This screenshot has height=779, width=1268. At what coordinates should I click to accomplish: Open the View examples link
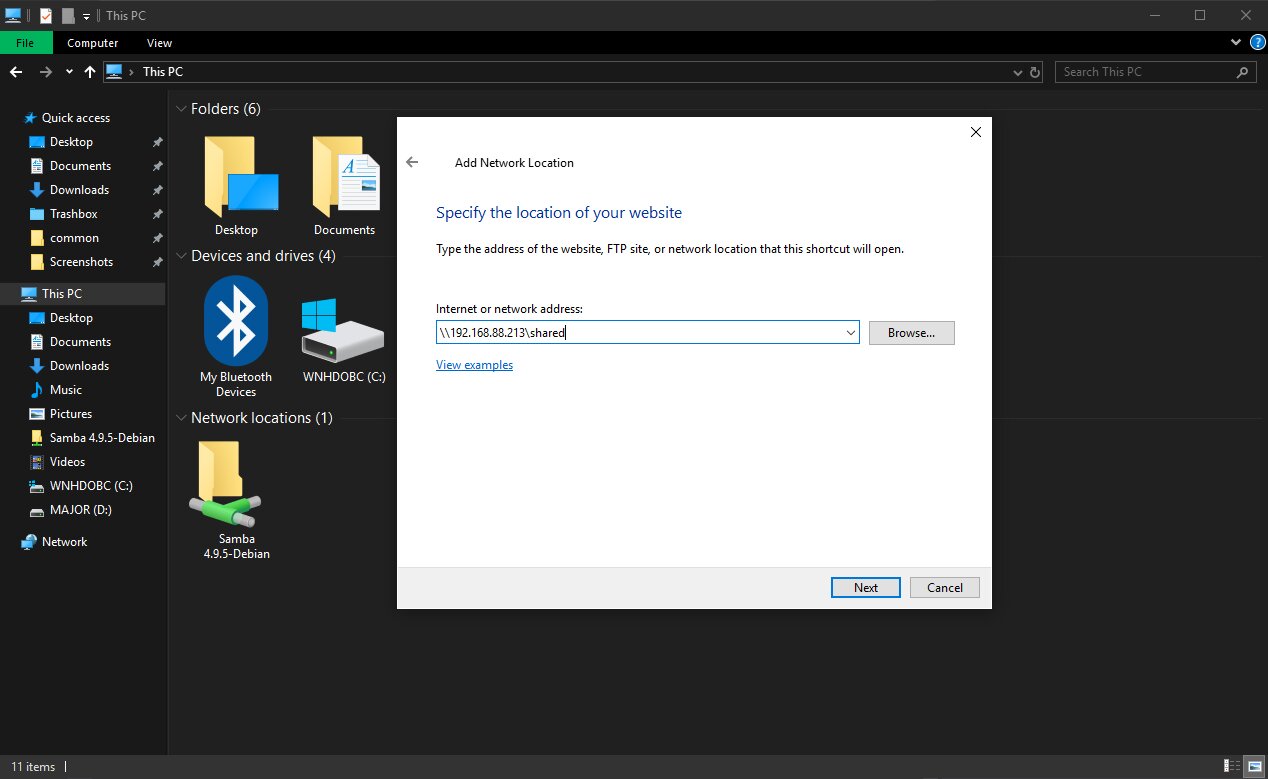pyautogui.click(x=474, y=365)
